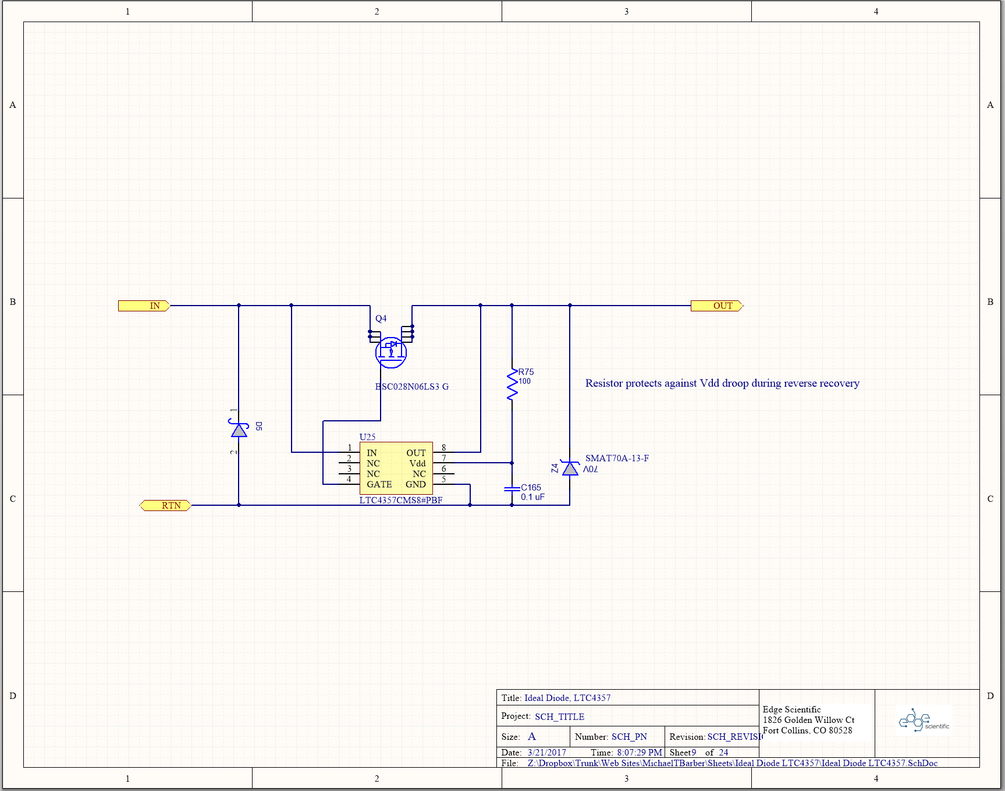Select the U25 LTC4357 IC body
This screenshot has height=791, width=1005.
[x=396, y=468]
